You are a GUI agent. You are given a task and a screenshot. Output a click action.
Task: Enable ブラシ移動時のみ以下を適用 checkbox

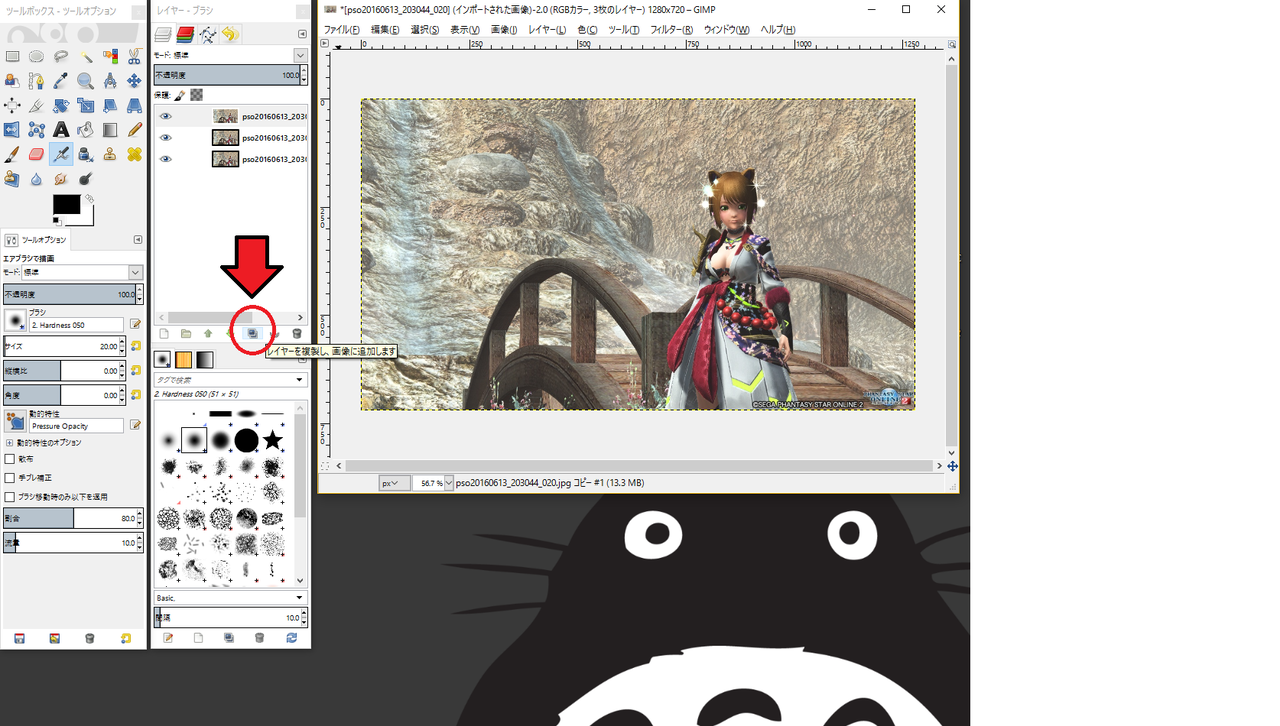pyautogui.click(x=10, y=496)
